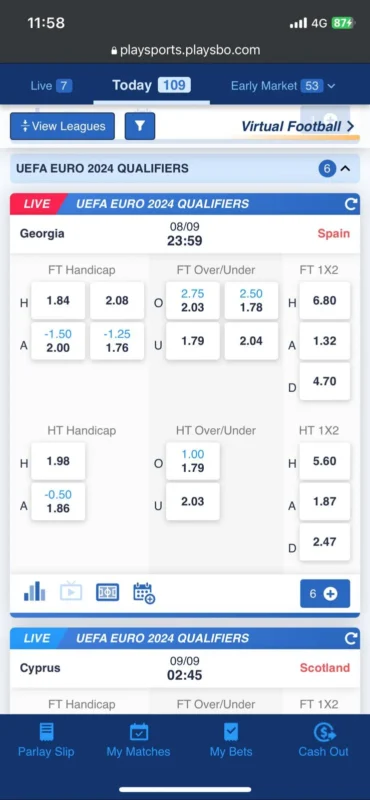Open the View Leagues button
The width and height of the screenshot is (370, 800).
[62, 126]
